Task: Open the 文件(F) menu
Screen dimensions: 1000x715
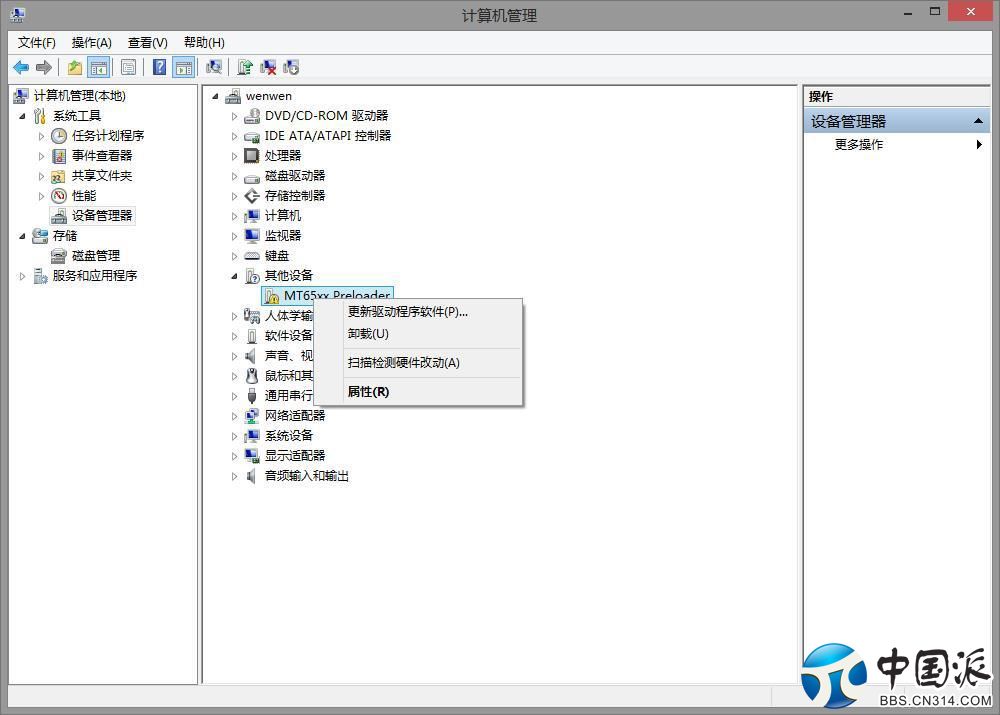Action: click(36, 43)
